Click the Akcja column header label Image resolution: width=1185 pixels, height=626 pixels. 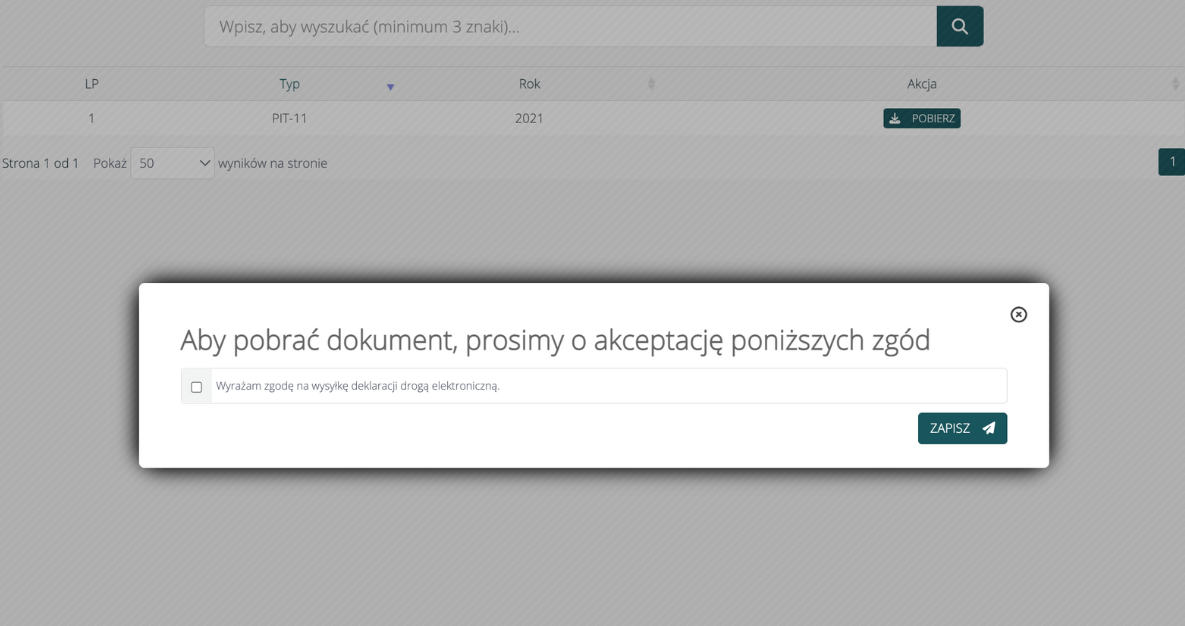tap(921, 85)
